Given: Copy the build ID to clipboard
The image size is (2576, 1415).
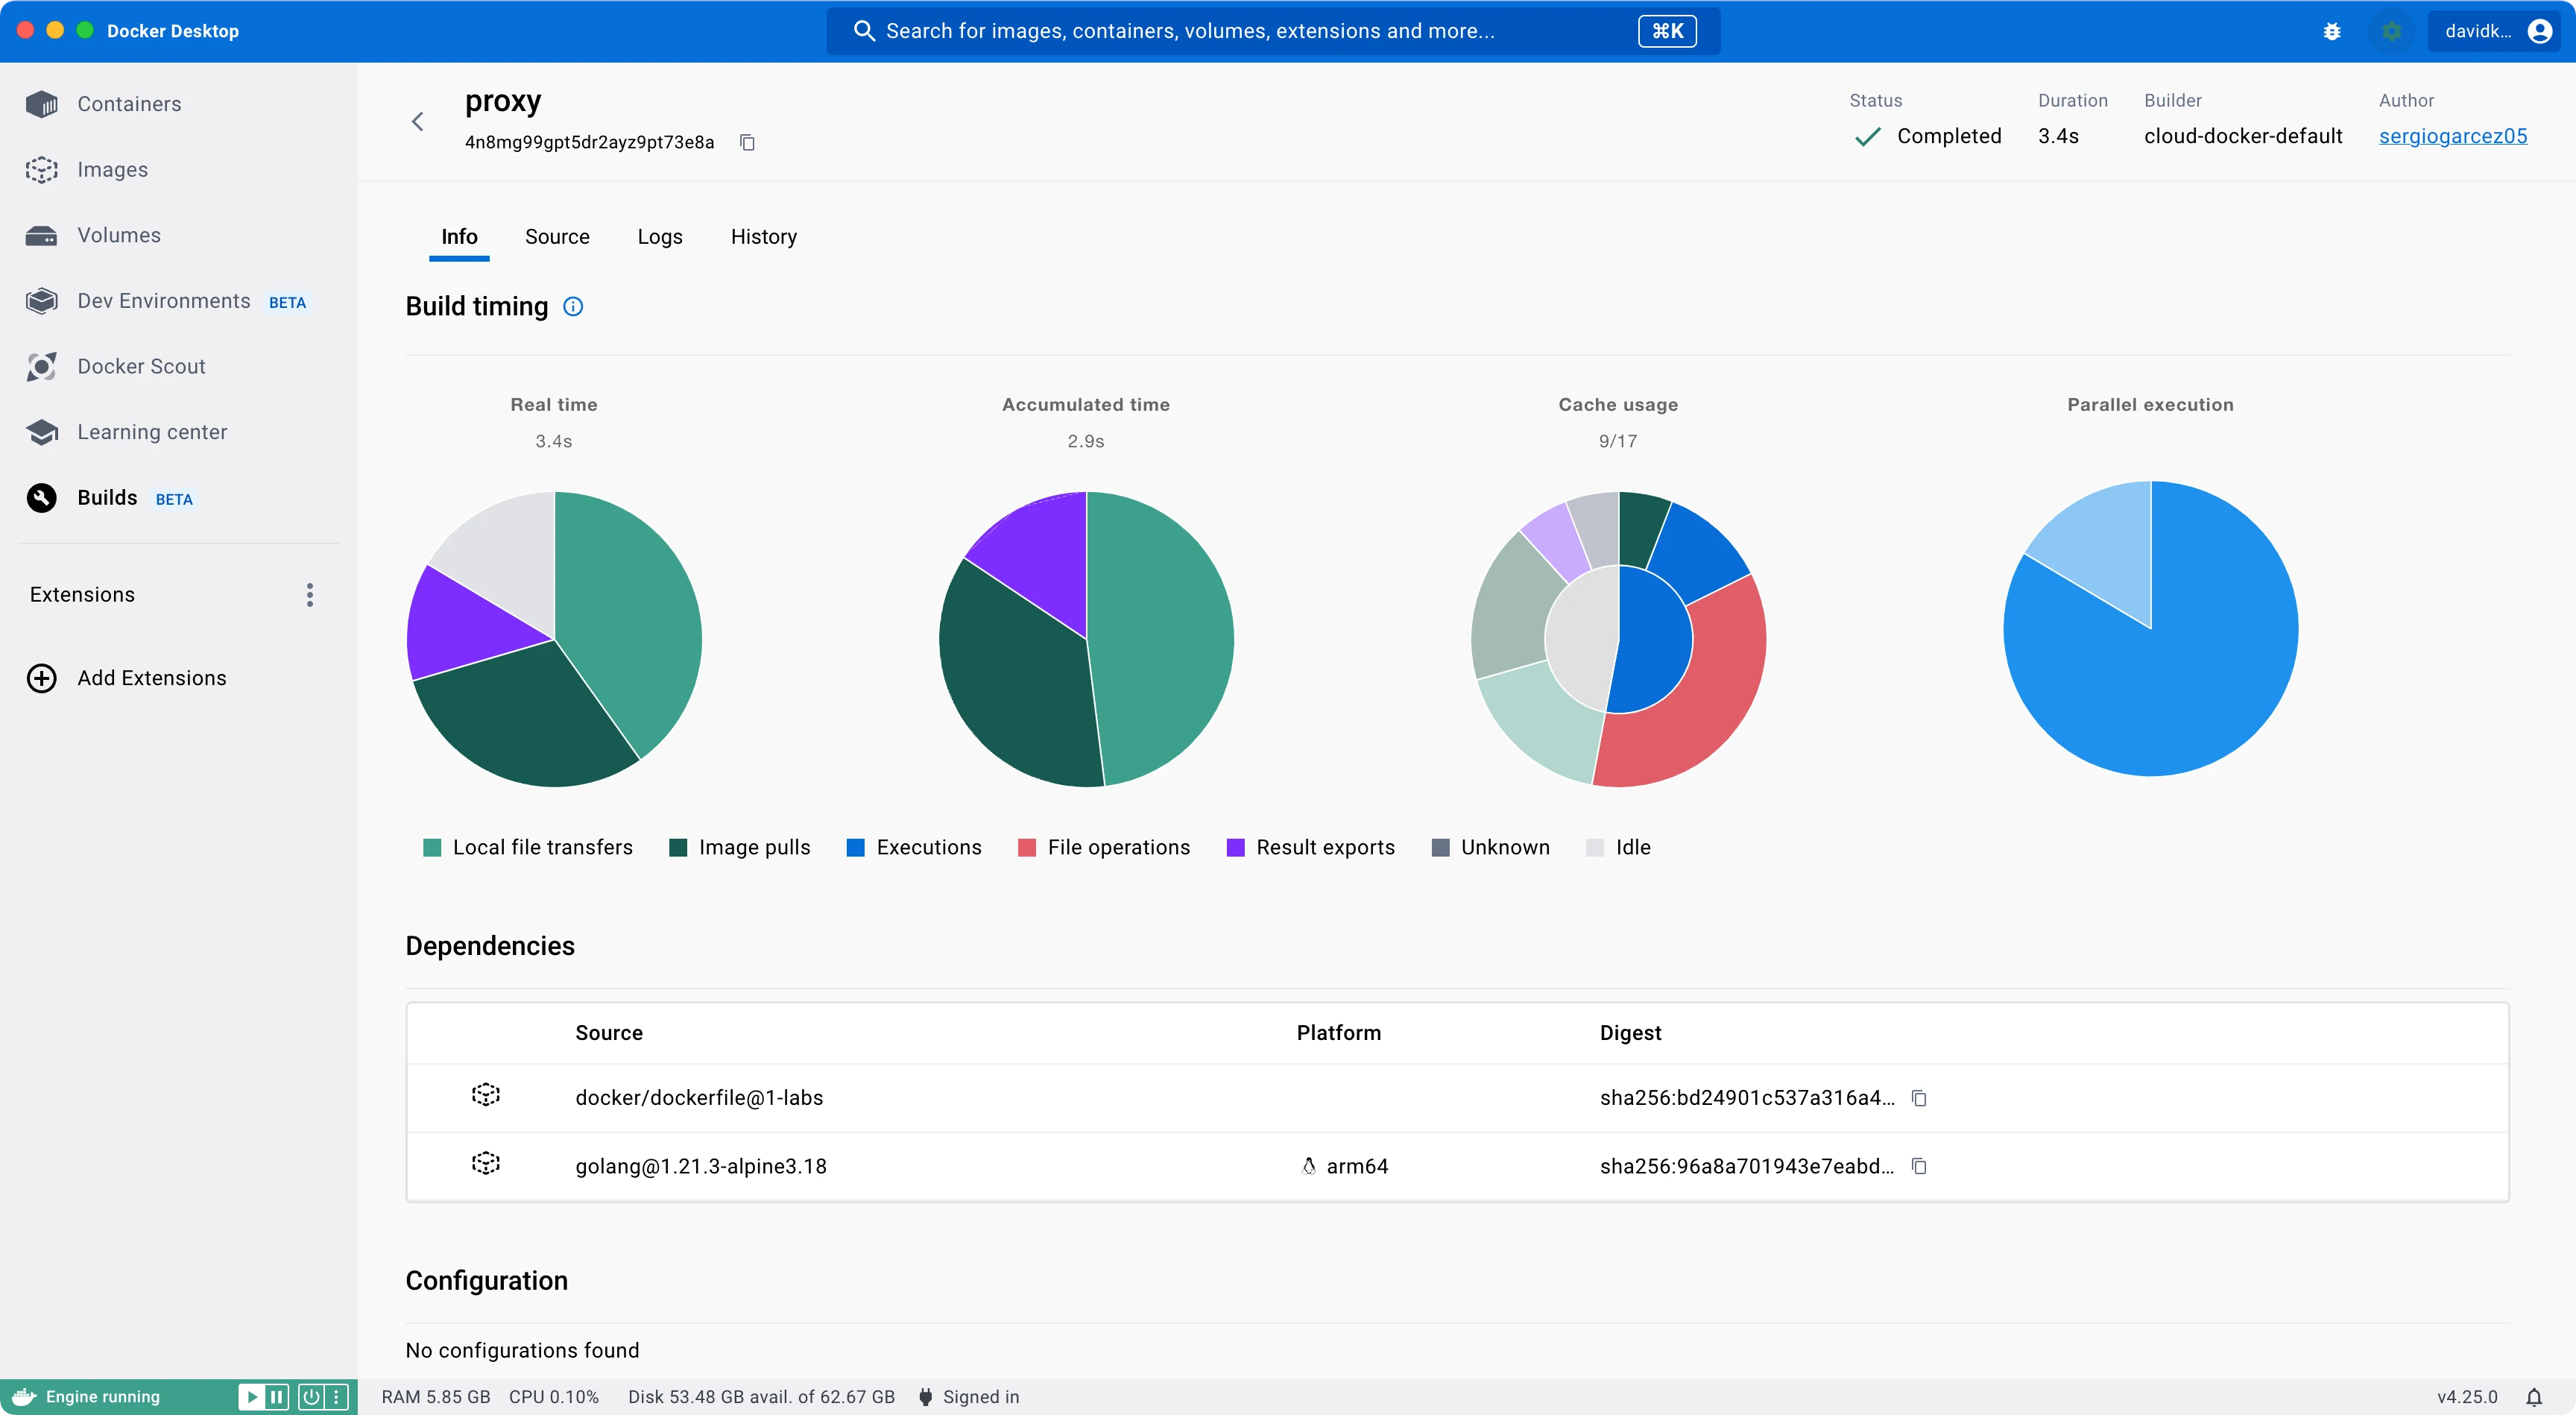Looking at the screenshot, I should coord(747,143).
